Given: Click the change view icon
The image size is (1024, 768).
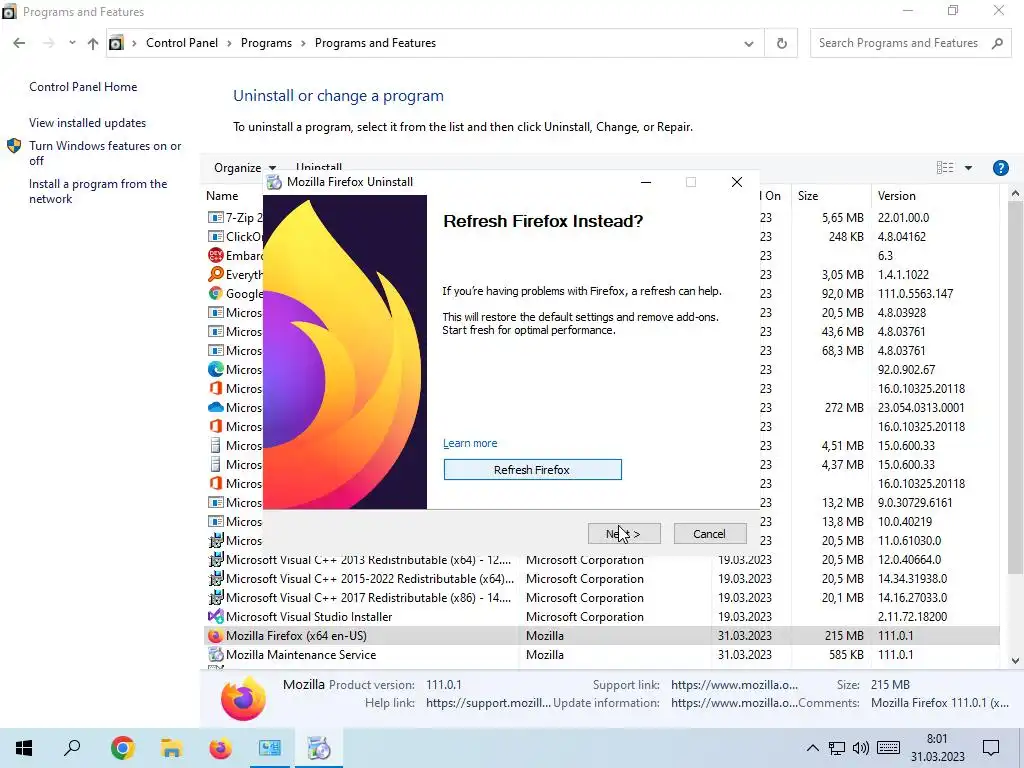Looking at the screenshot, I should click(x=945, y=168).
